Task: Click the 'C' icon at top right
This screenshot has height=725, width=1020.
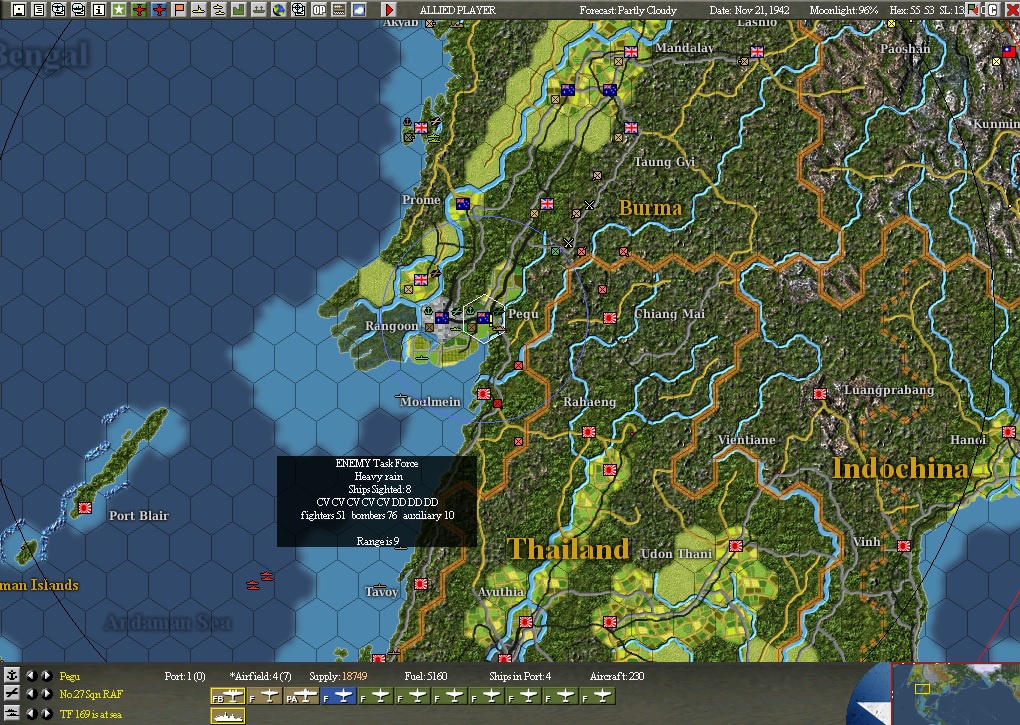Action: (993, 9)
